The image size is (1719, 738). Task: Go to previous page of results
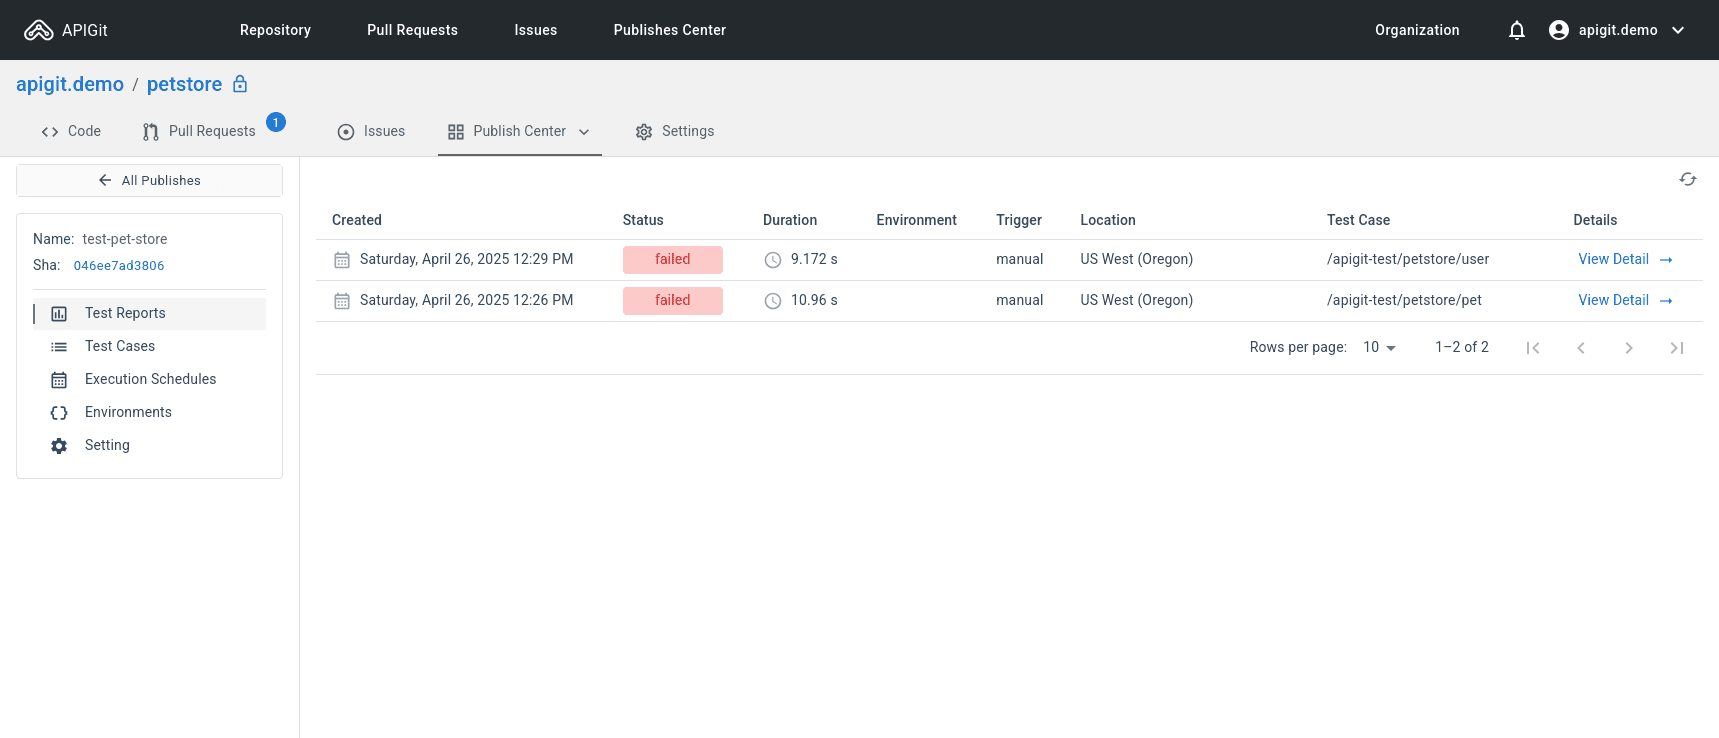(x=1581, y=348)
